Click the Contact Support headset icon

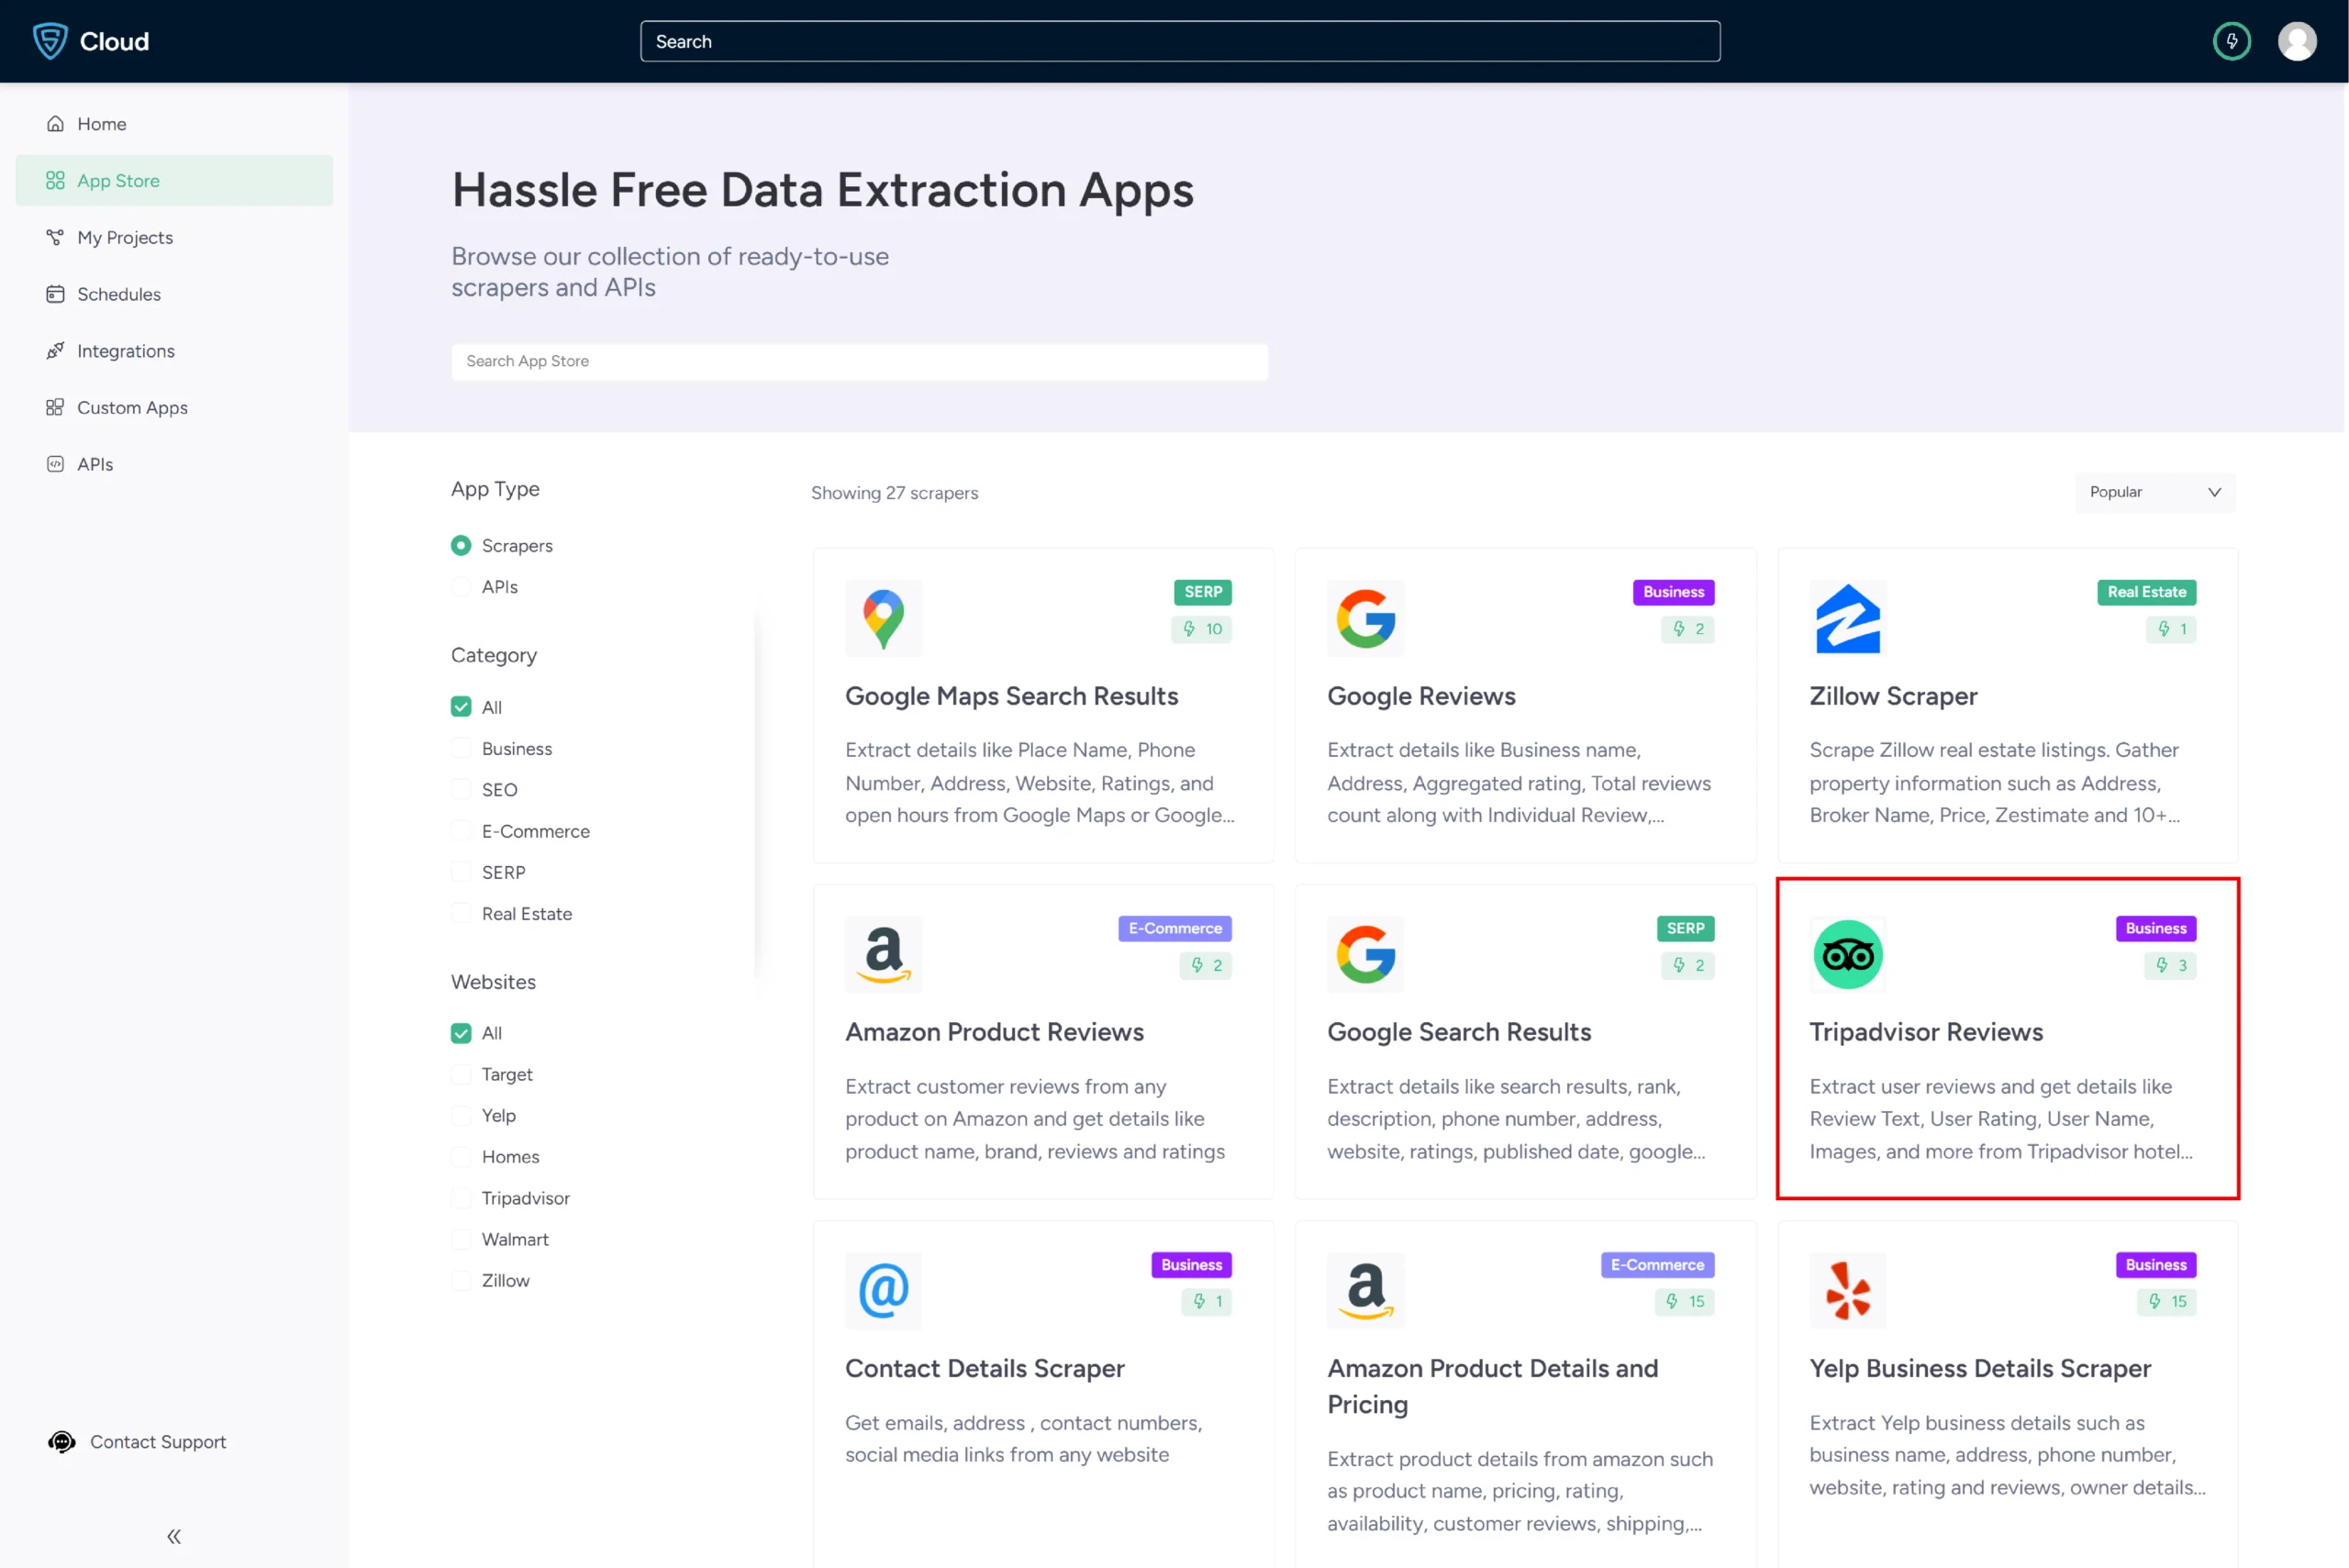62,1442
